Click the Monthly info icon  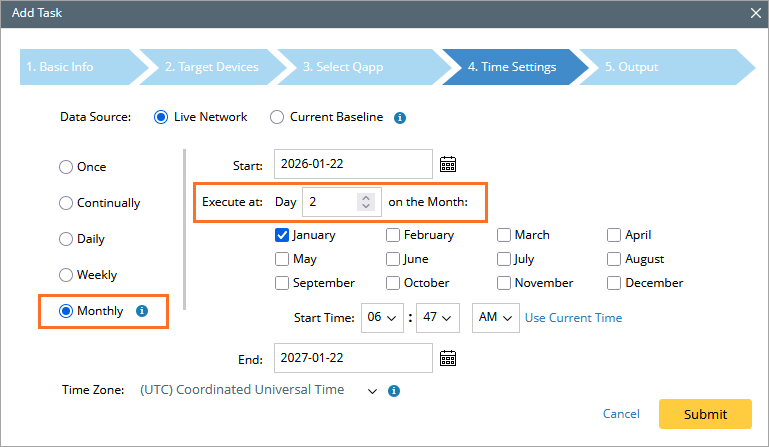(x=141, y=311)
